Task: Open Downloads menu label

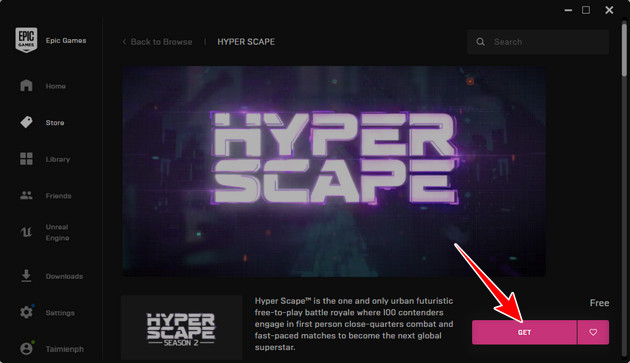Action: [x=64, y=276]
